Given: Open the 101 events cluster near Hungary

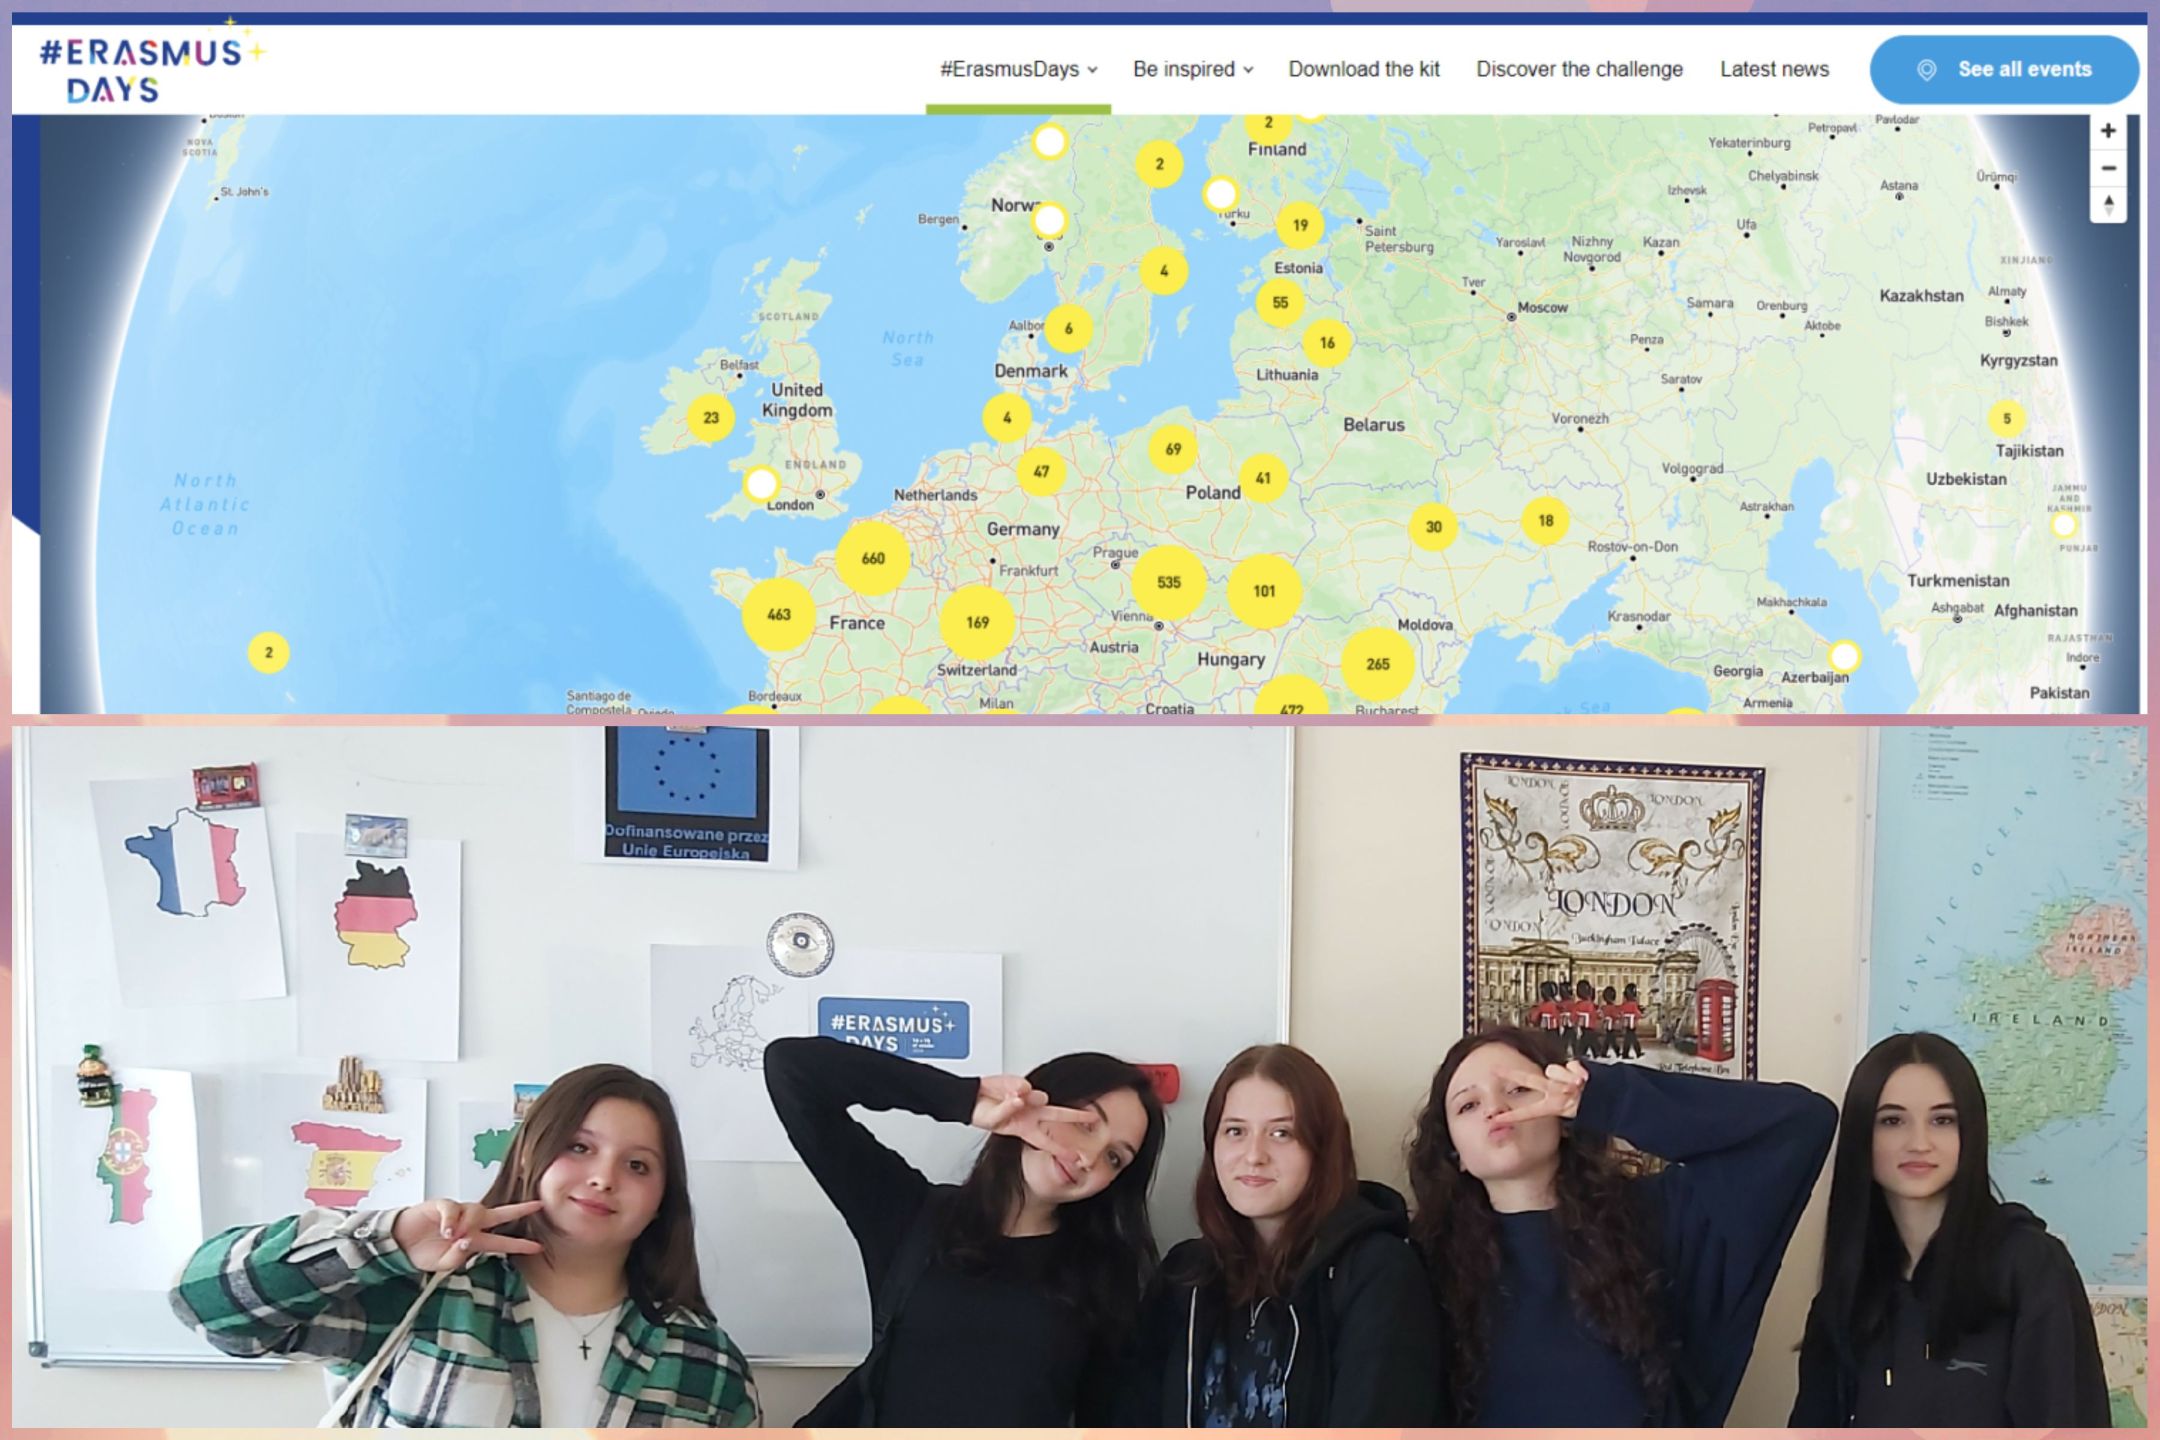Looking at the screenshot, I should click(1264, 591).
